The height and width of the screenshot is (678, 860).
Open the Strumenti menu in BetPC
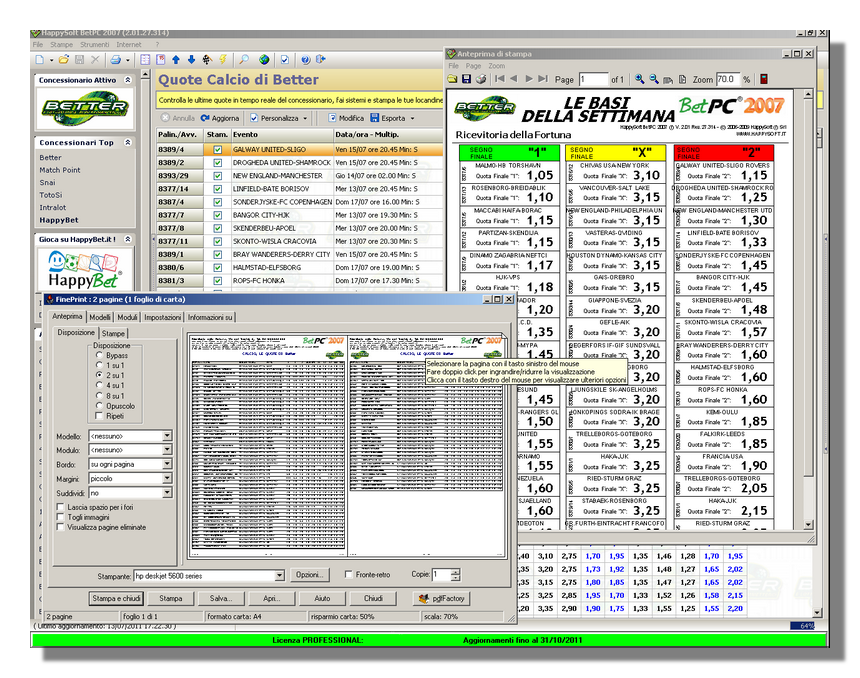click(x=94, y=45)
